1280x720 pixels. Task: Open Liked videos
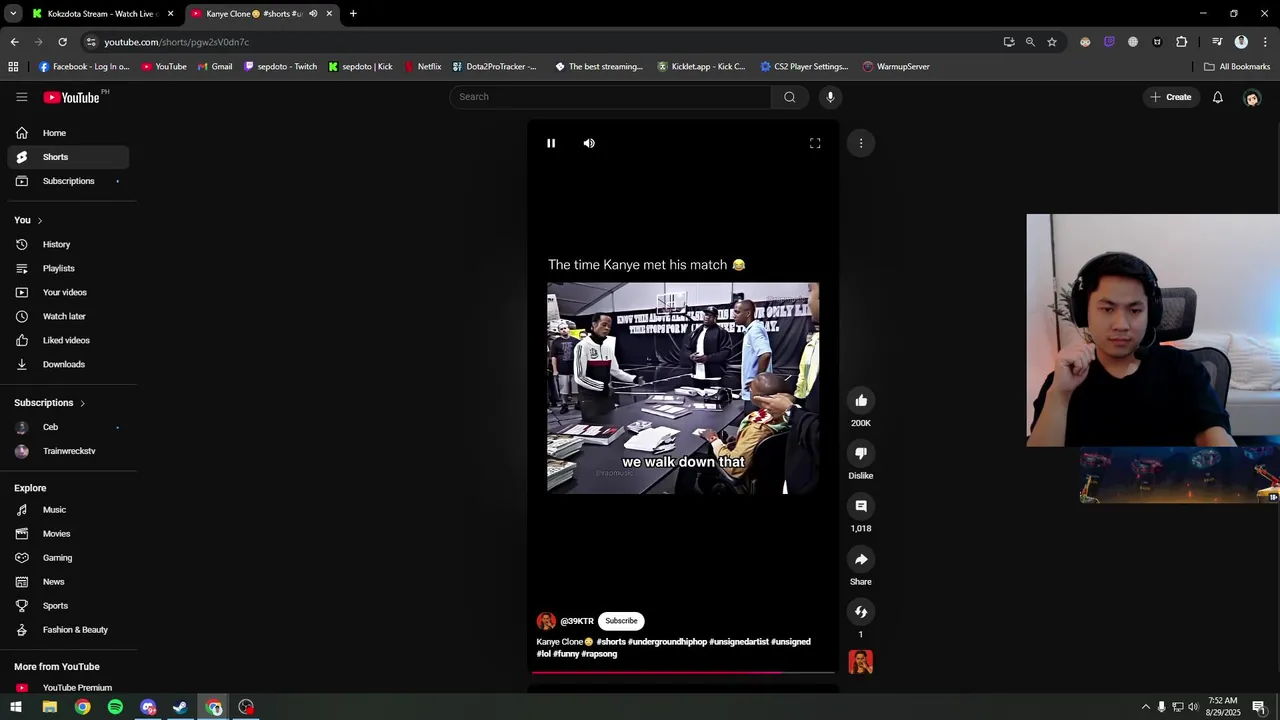coord(68,340)
